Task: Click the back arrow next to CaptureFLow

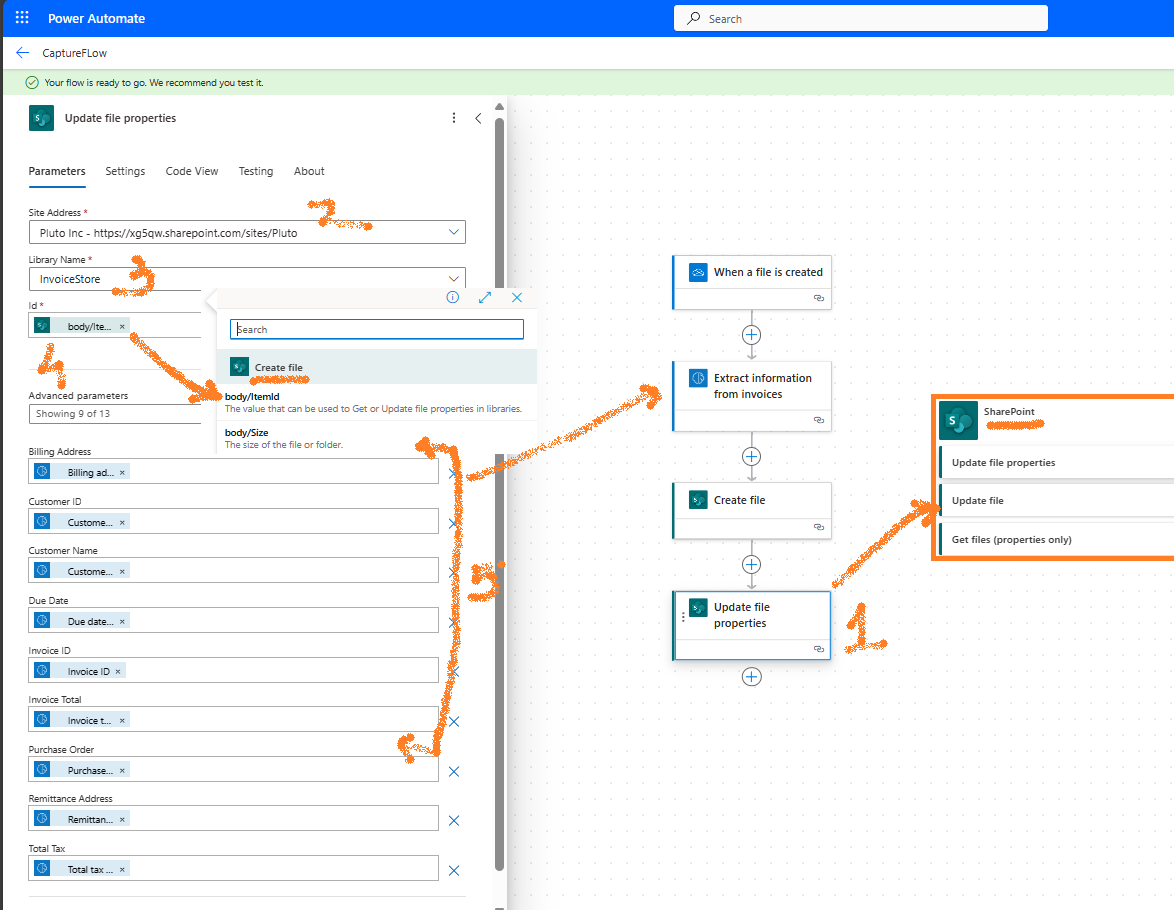Action: [22, 52]
